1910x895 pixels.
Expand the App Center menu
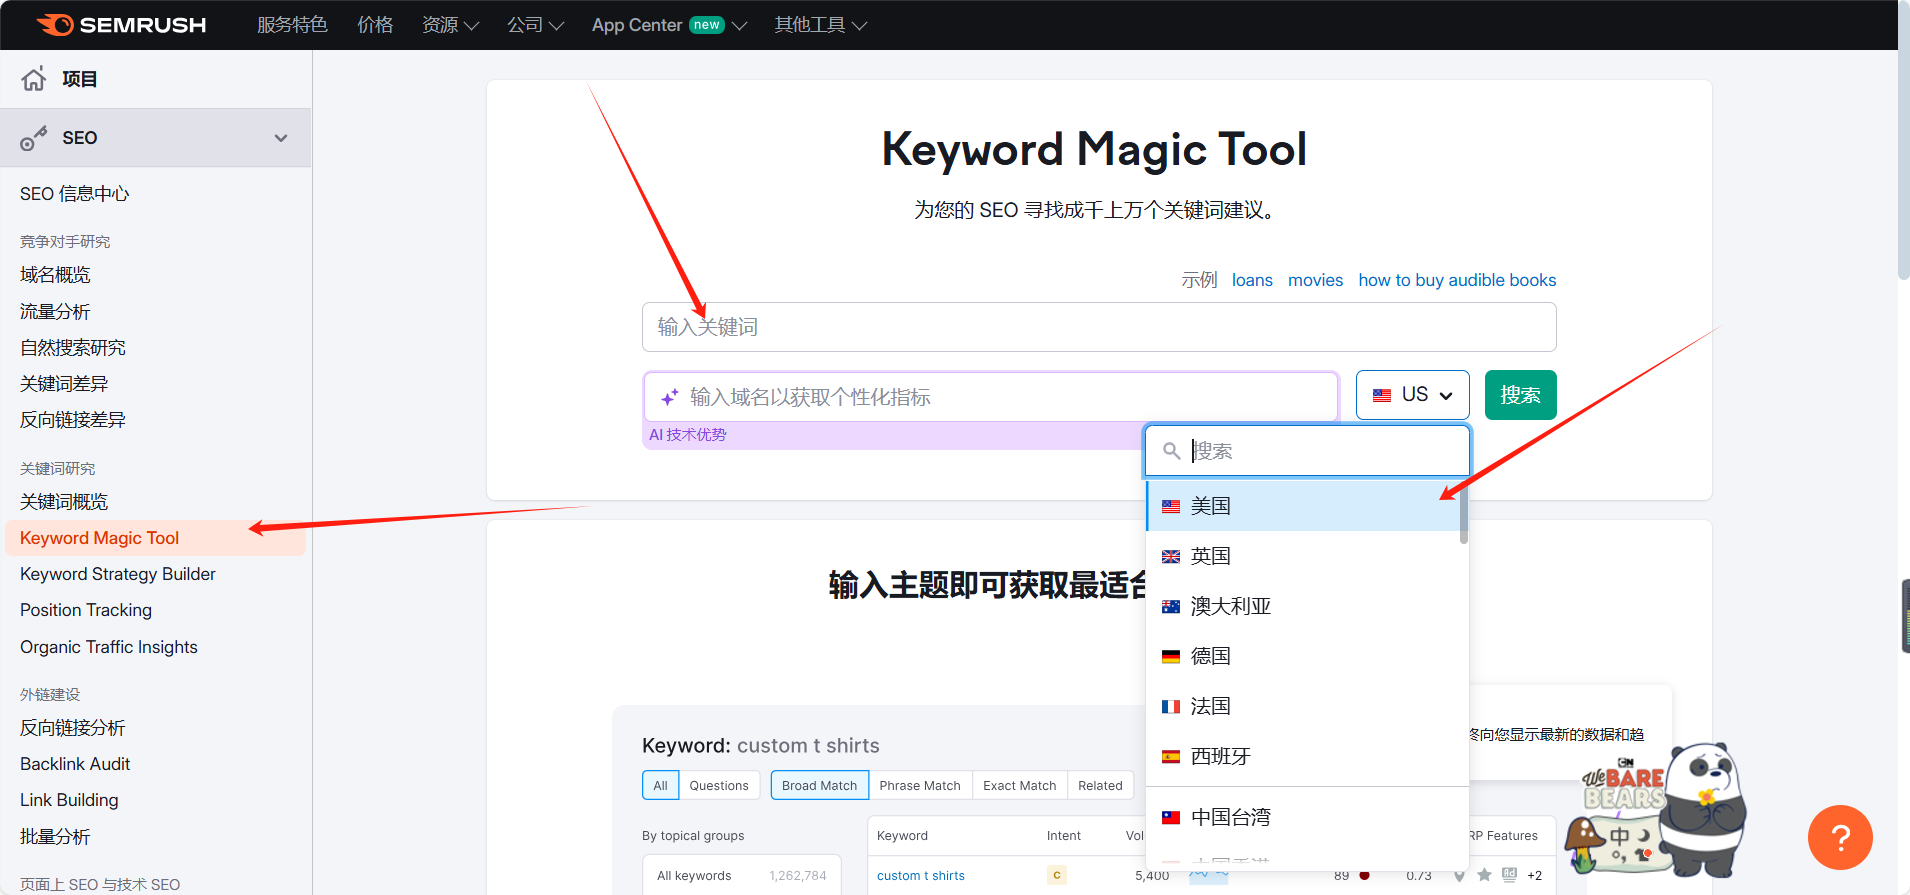[x=669, y=25]
